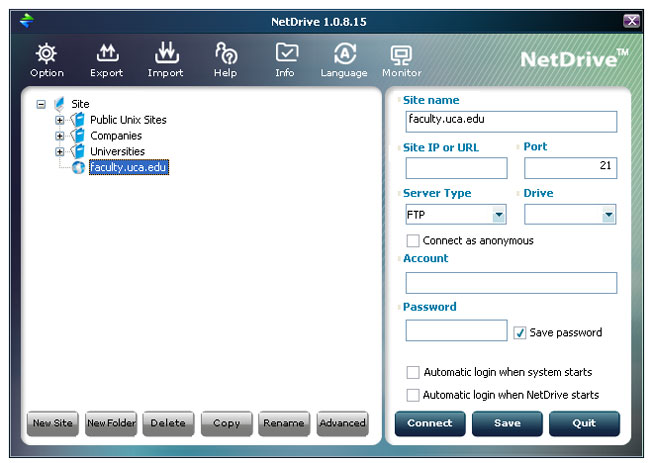This screenshot has width=653, height=463.
Task: Click the Password input field
Action: click(x=456, y=331)
